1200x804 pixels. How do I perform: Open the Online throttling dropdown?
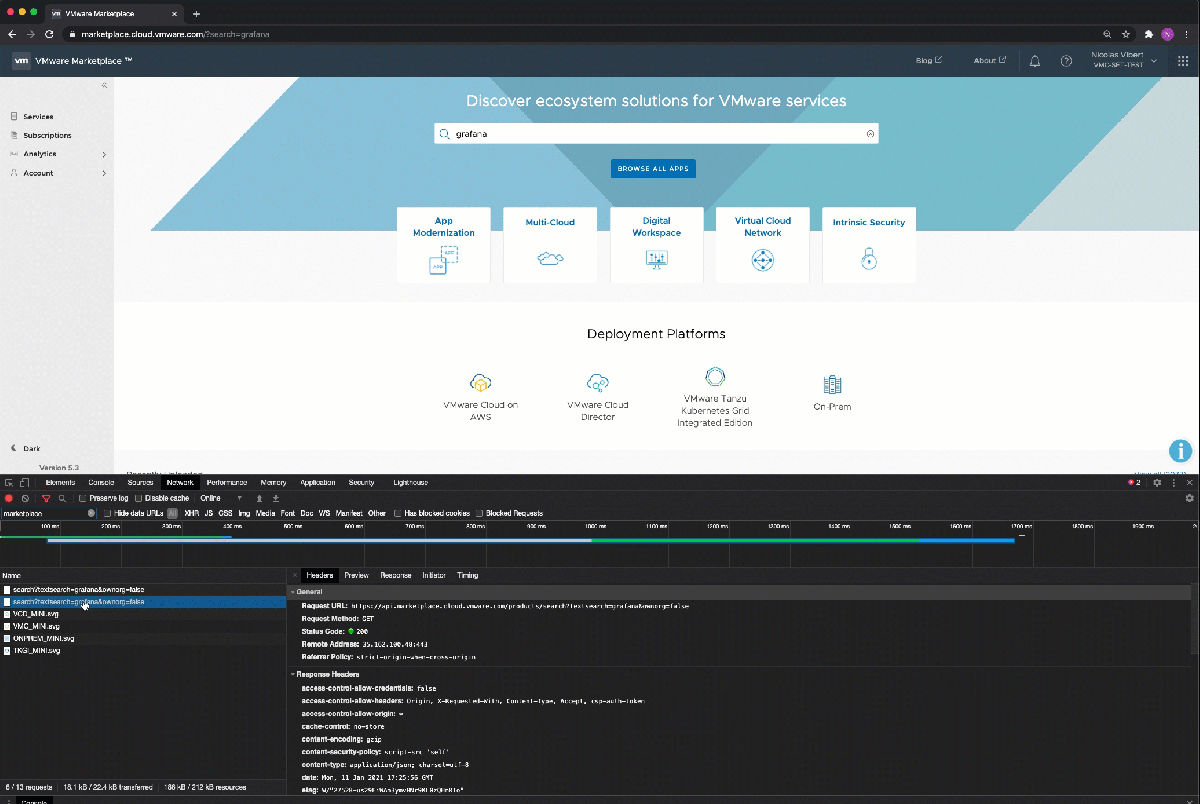click(x=221, y=498)
